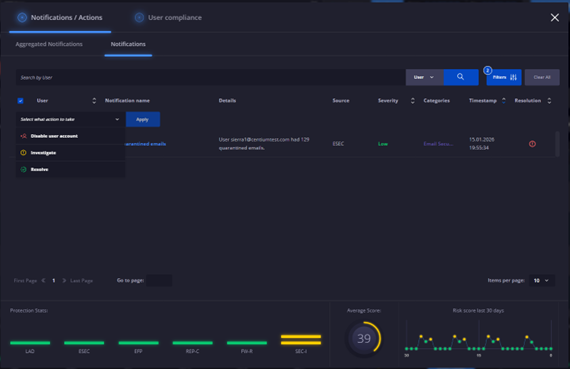Click the green Resolve icon
The width and height of the screenshot is (570, 369).
tap(23, 169)
